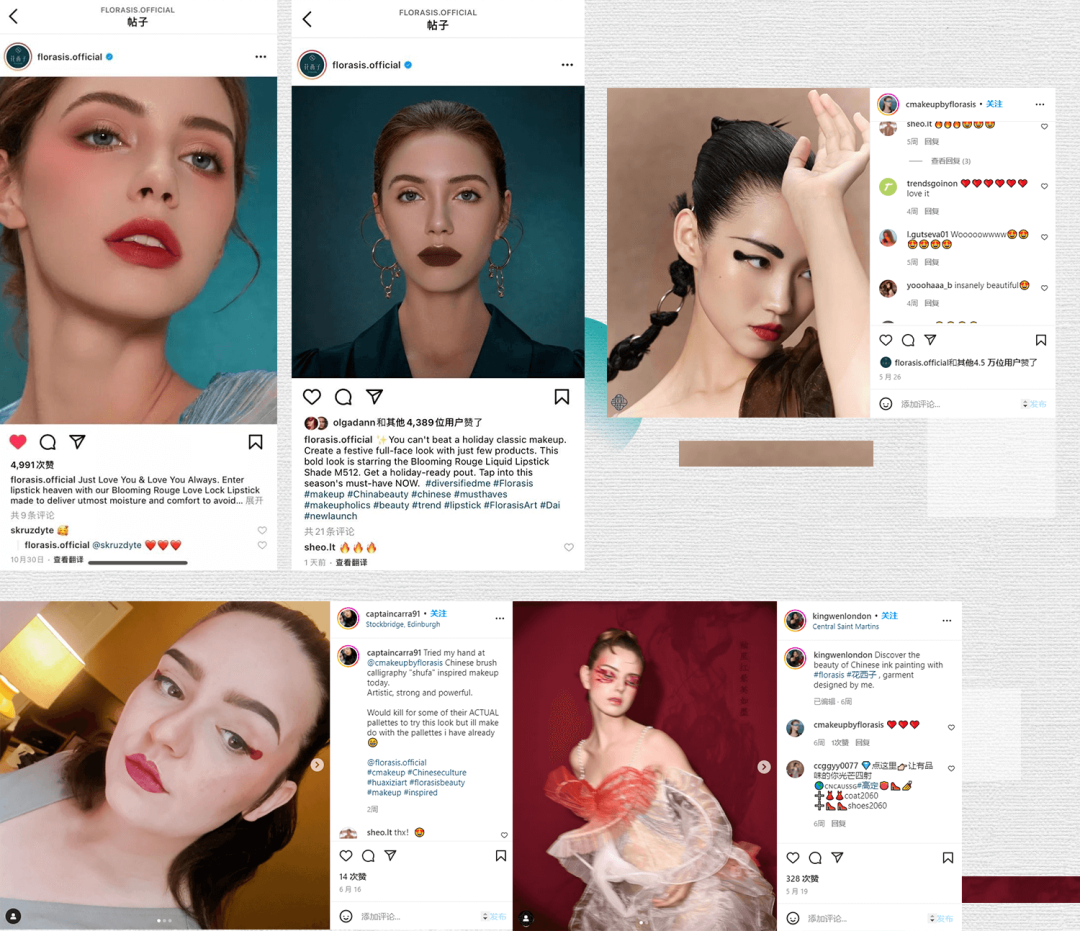1080x931 pixels.
Task: View all 21 comments (共21条评论)
Action: pyautogui.click(x=329, y=532)
